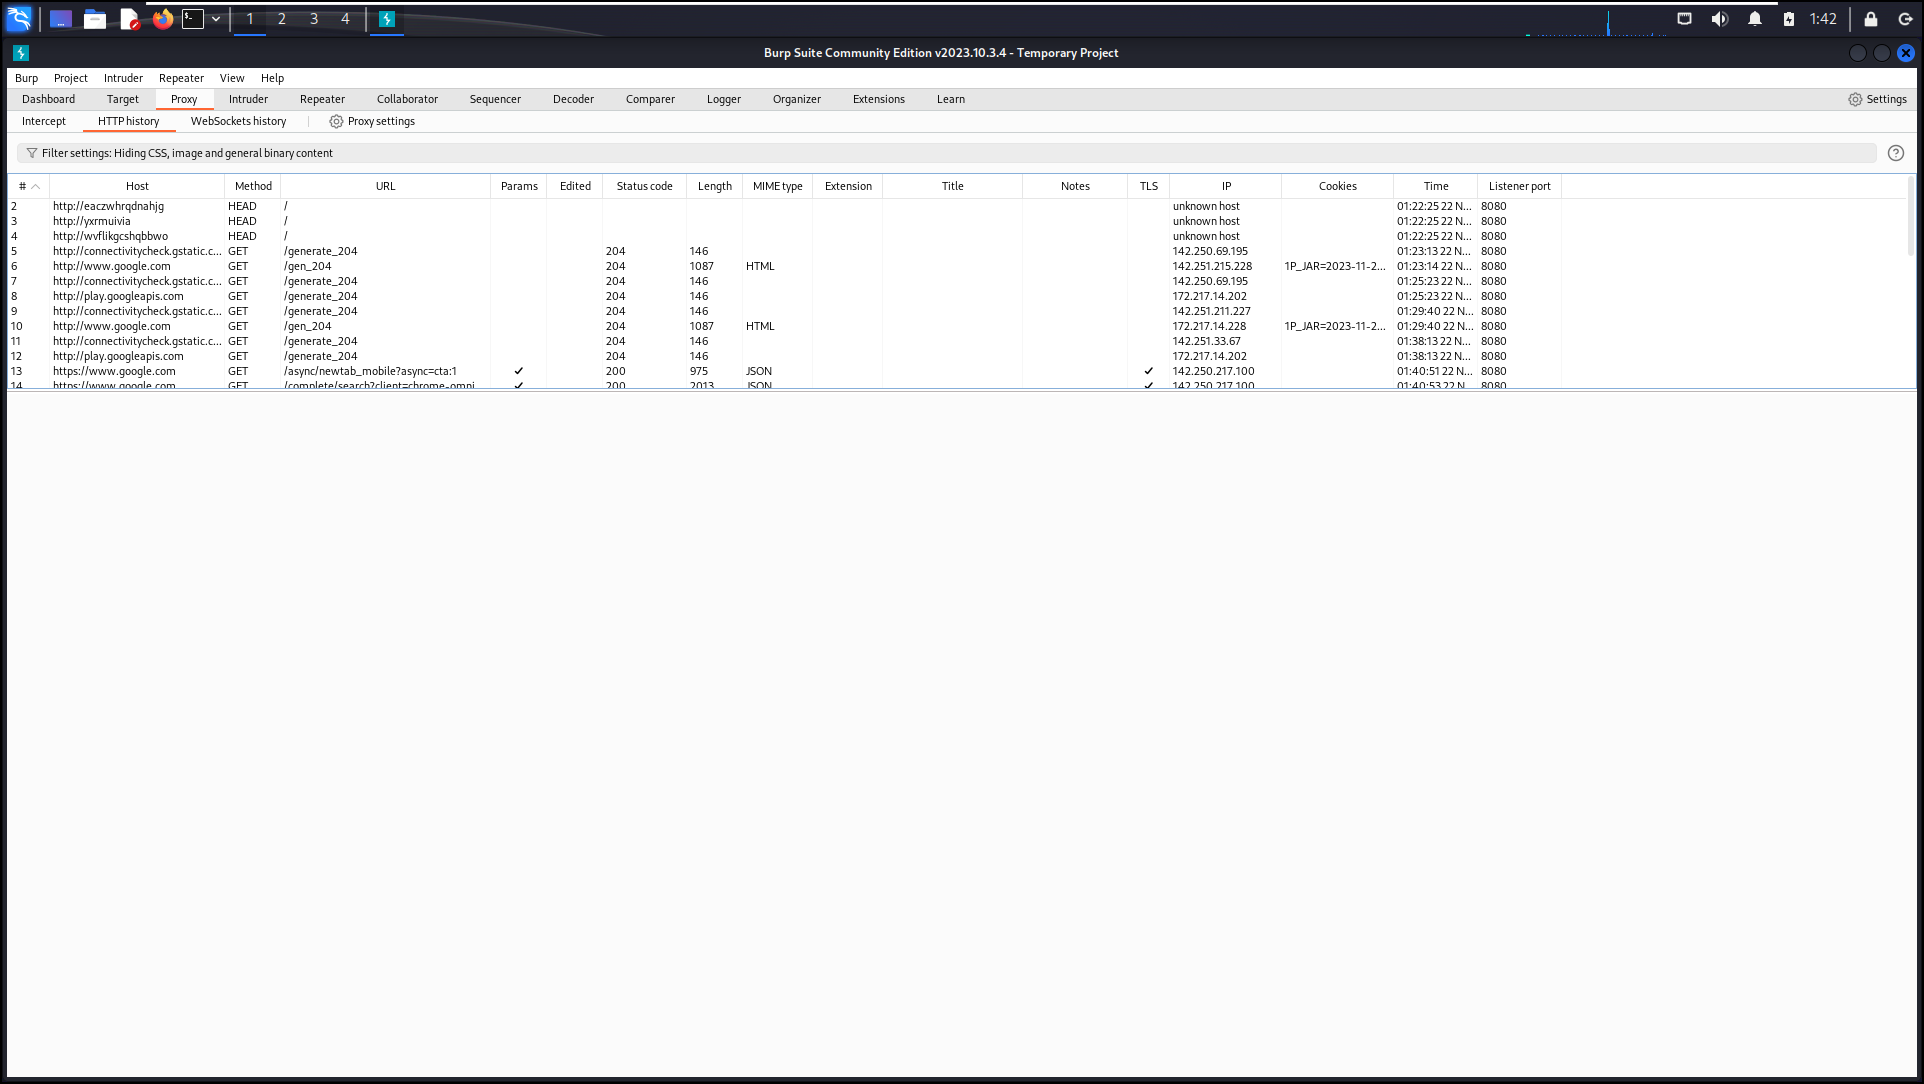
Task: Switch to the Target tab
Action: click(x=123, y=99)
